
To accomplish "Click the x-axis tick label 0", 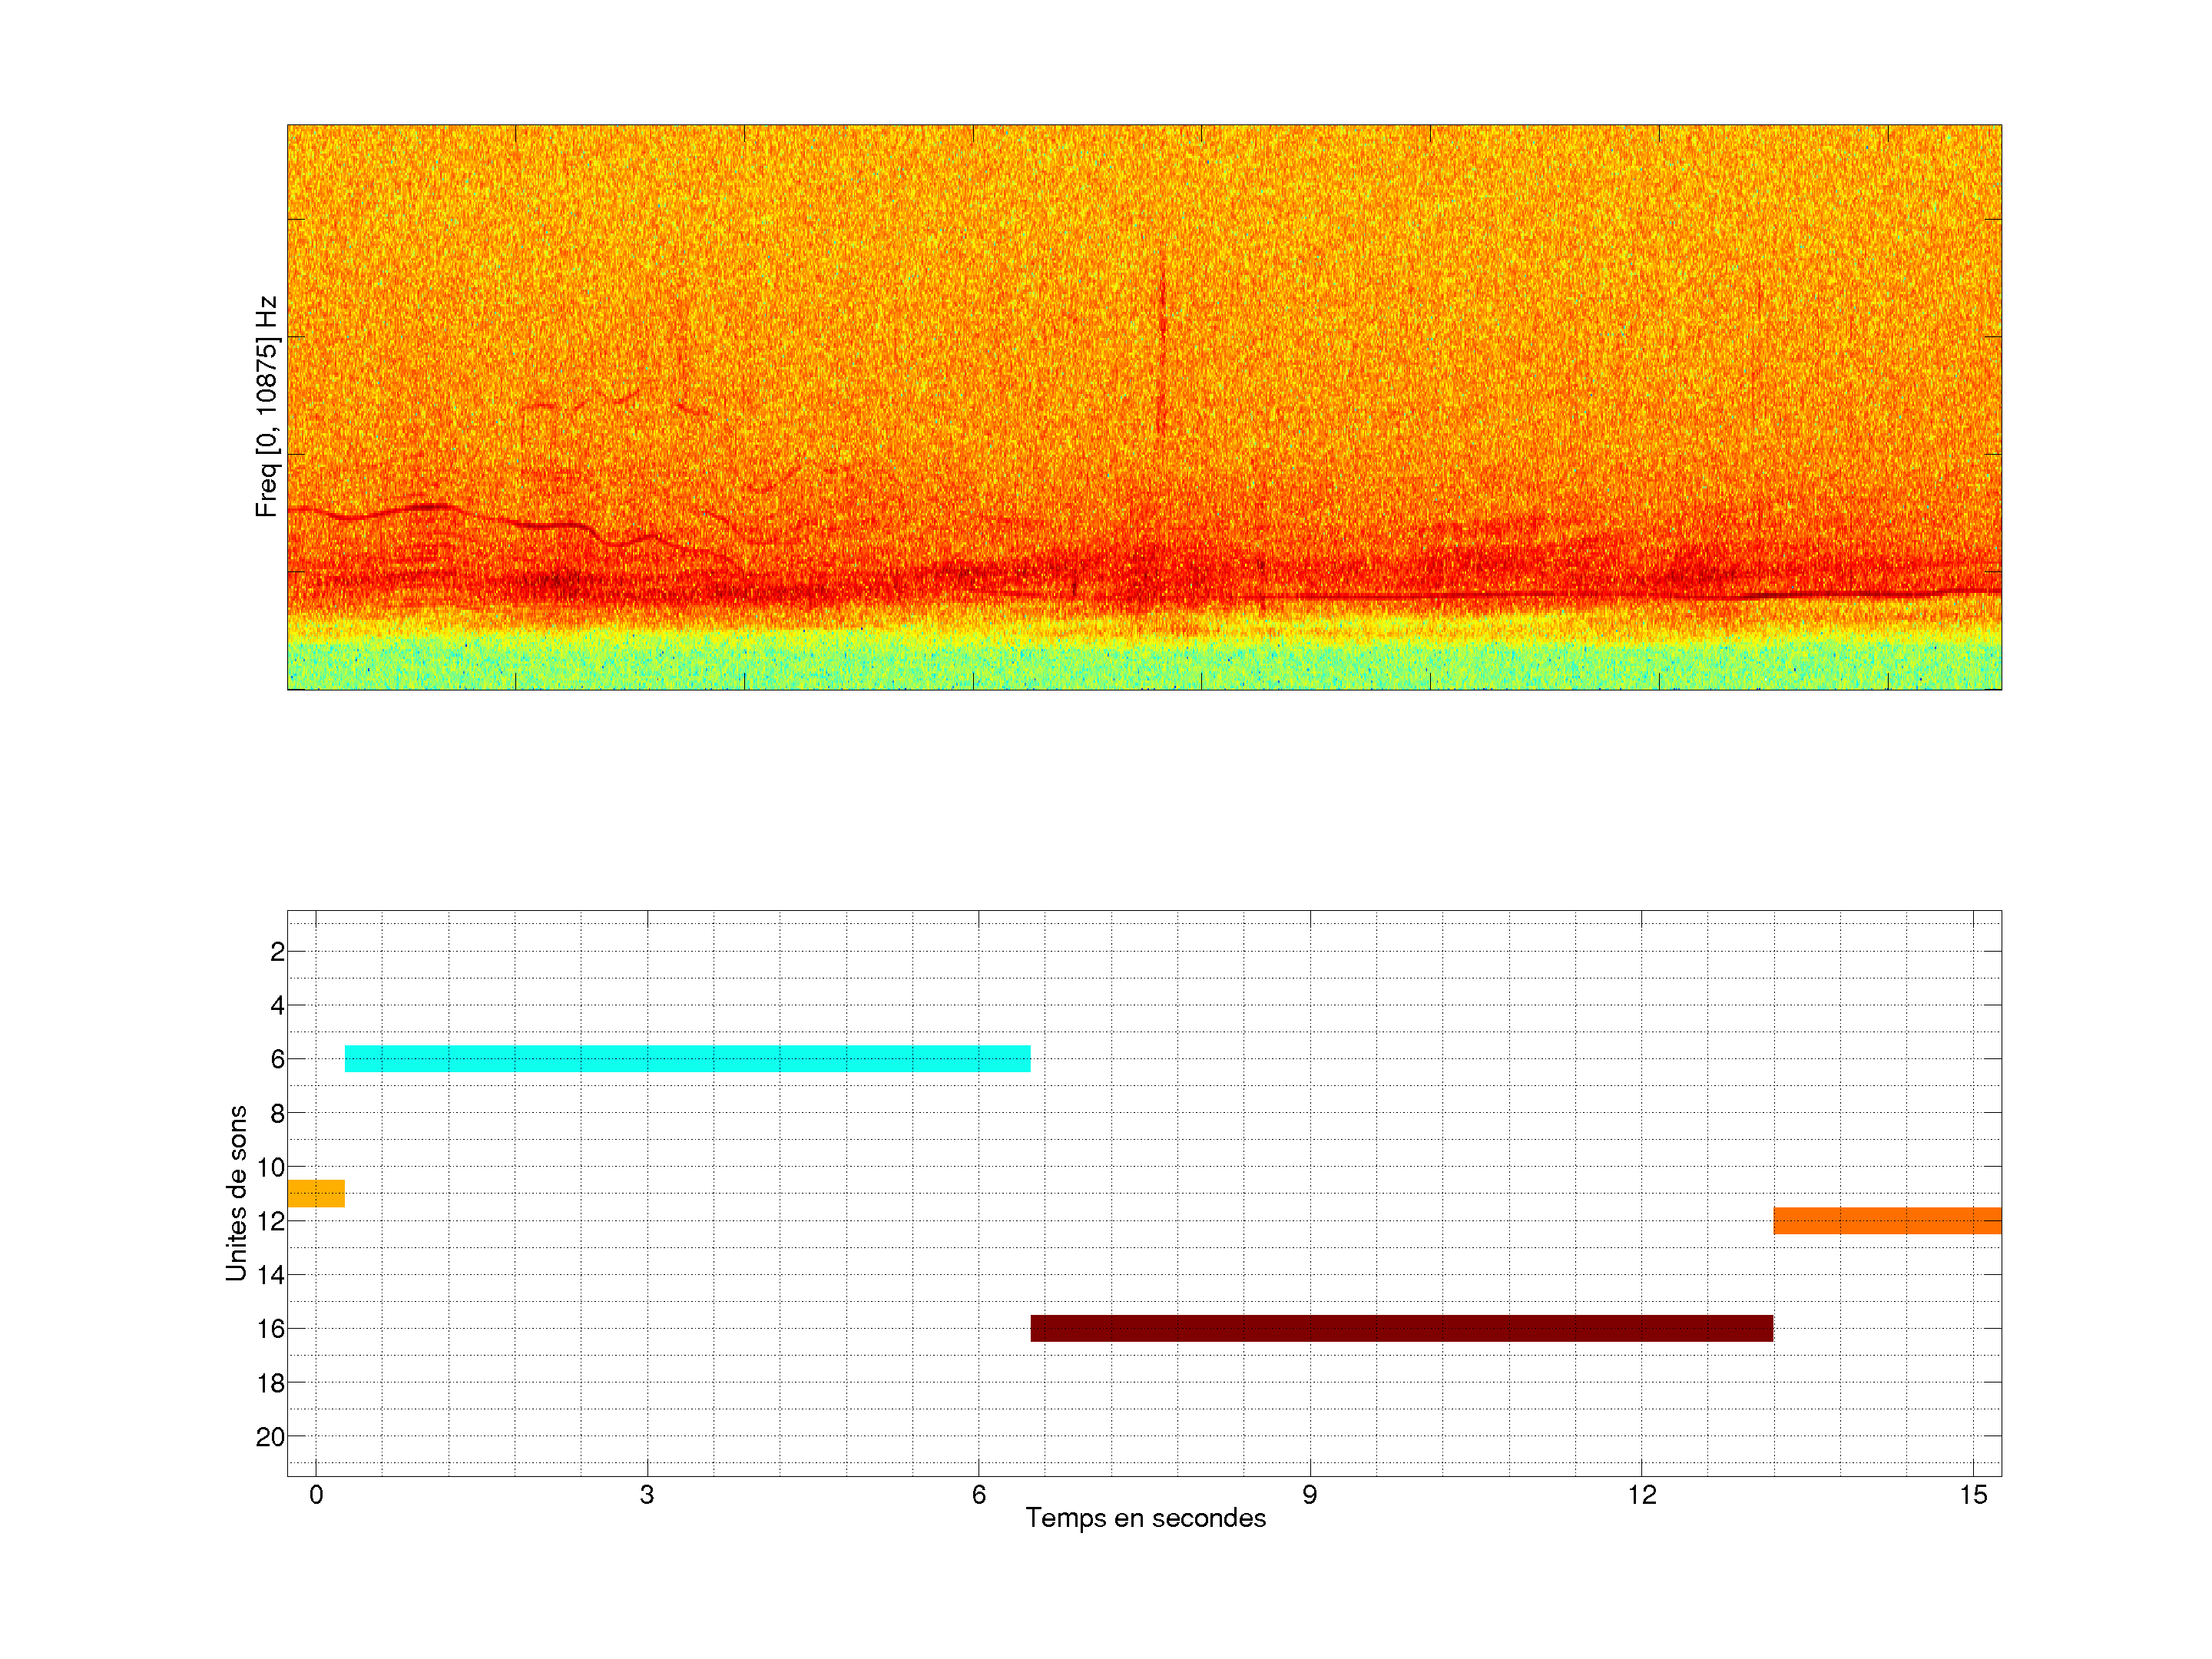I will pyautogui.click(x=316, y=1495).
